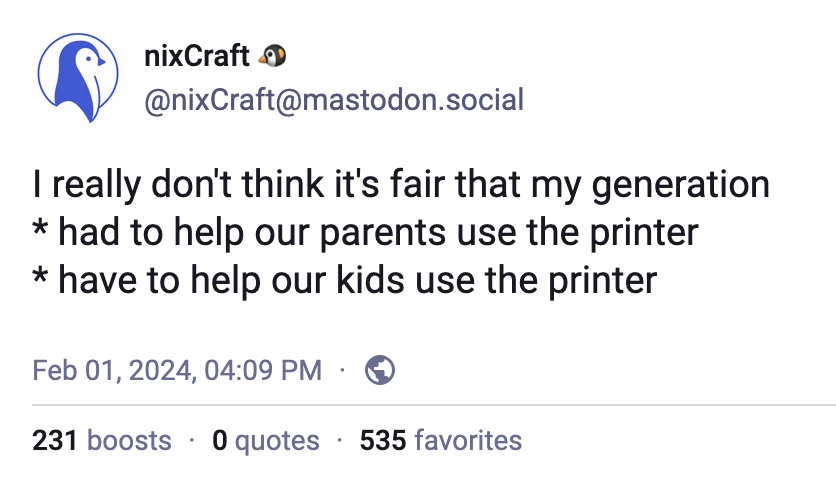
Task: Click the post line starting "I really don't think"
Action: 400,185
